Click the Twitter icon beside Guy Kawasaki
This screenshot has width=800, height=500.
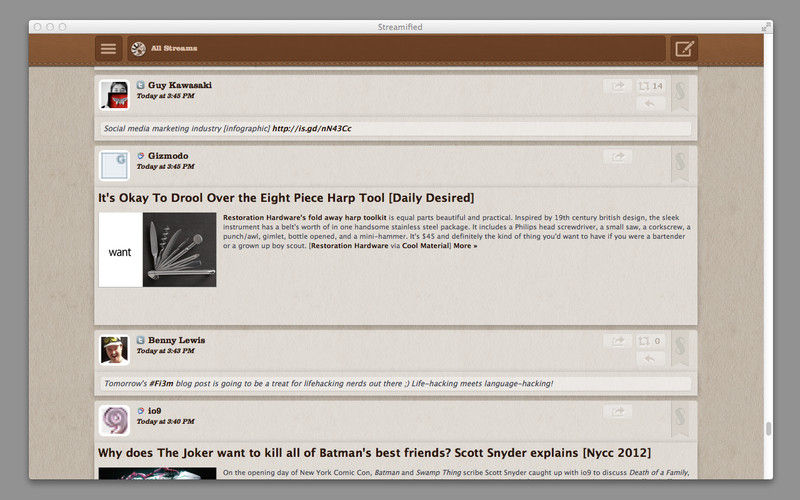(140, 85)
